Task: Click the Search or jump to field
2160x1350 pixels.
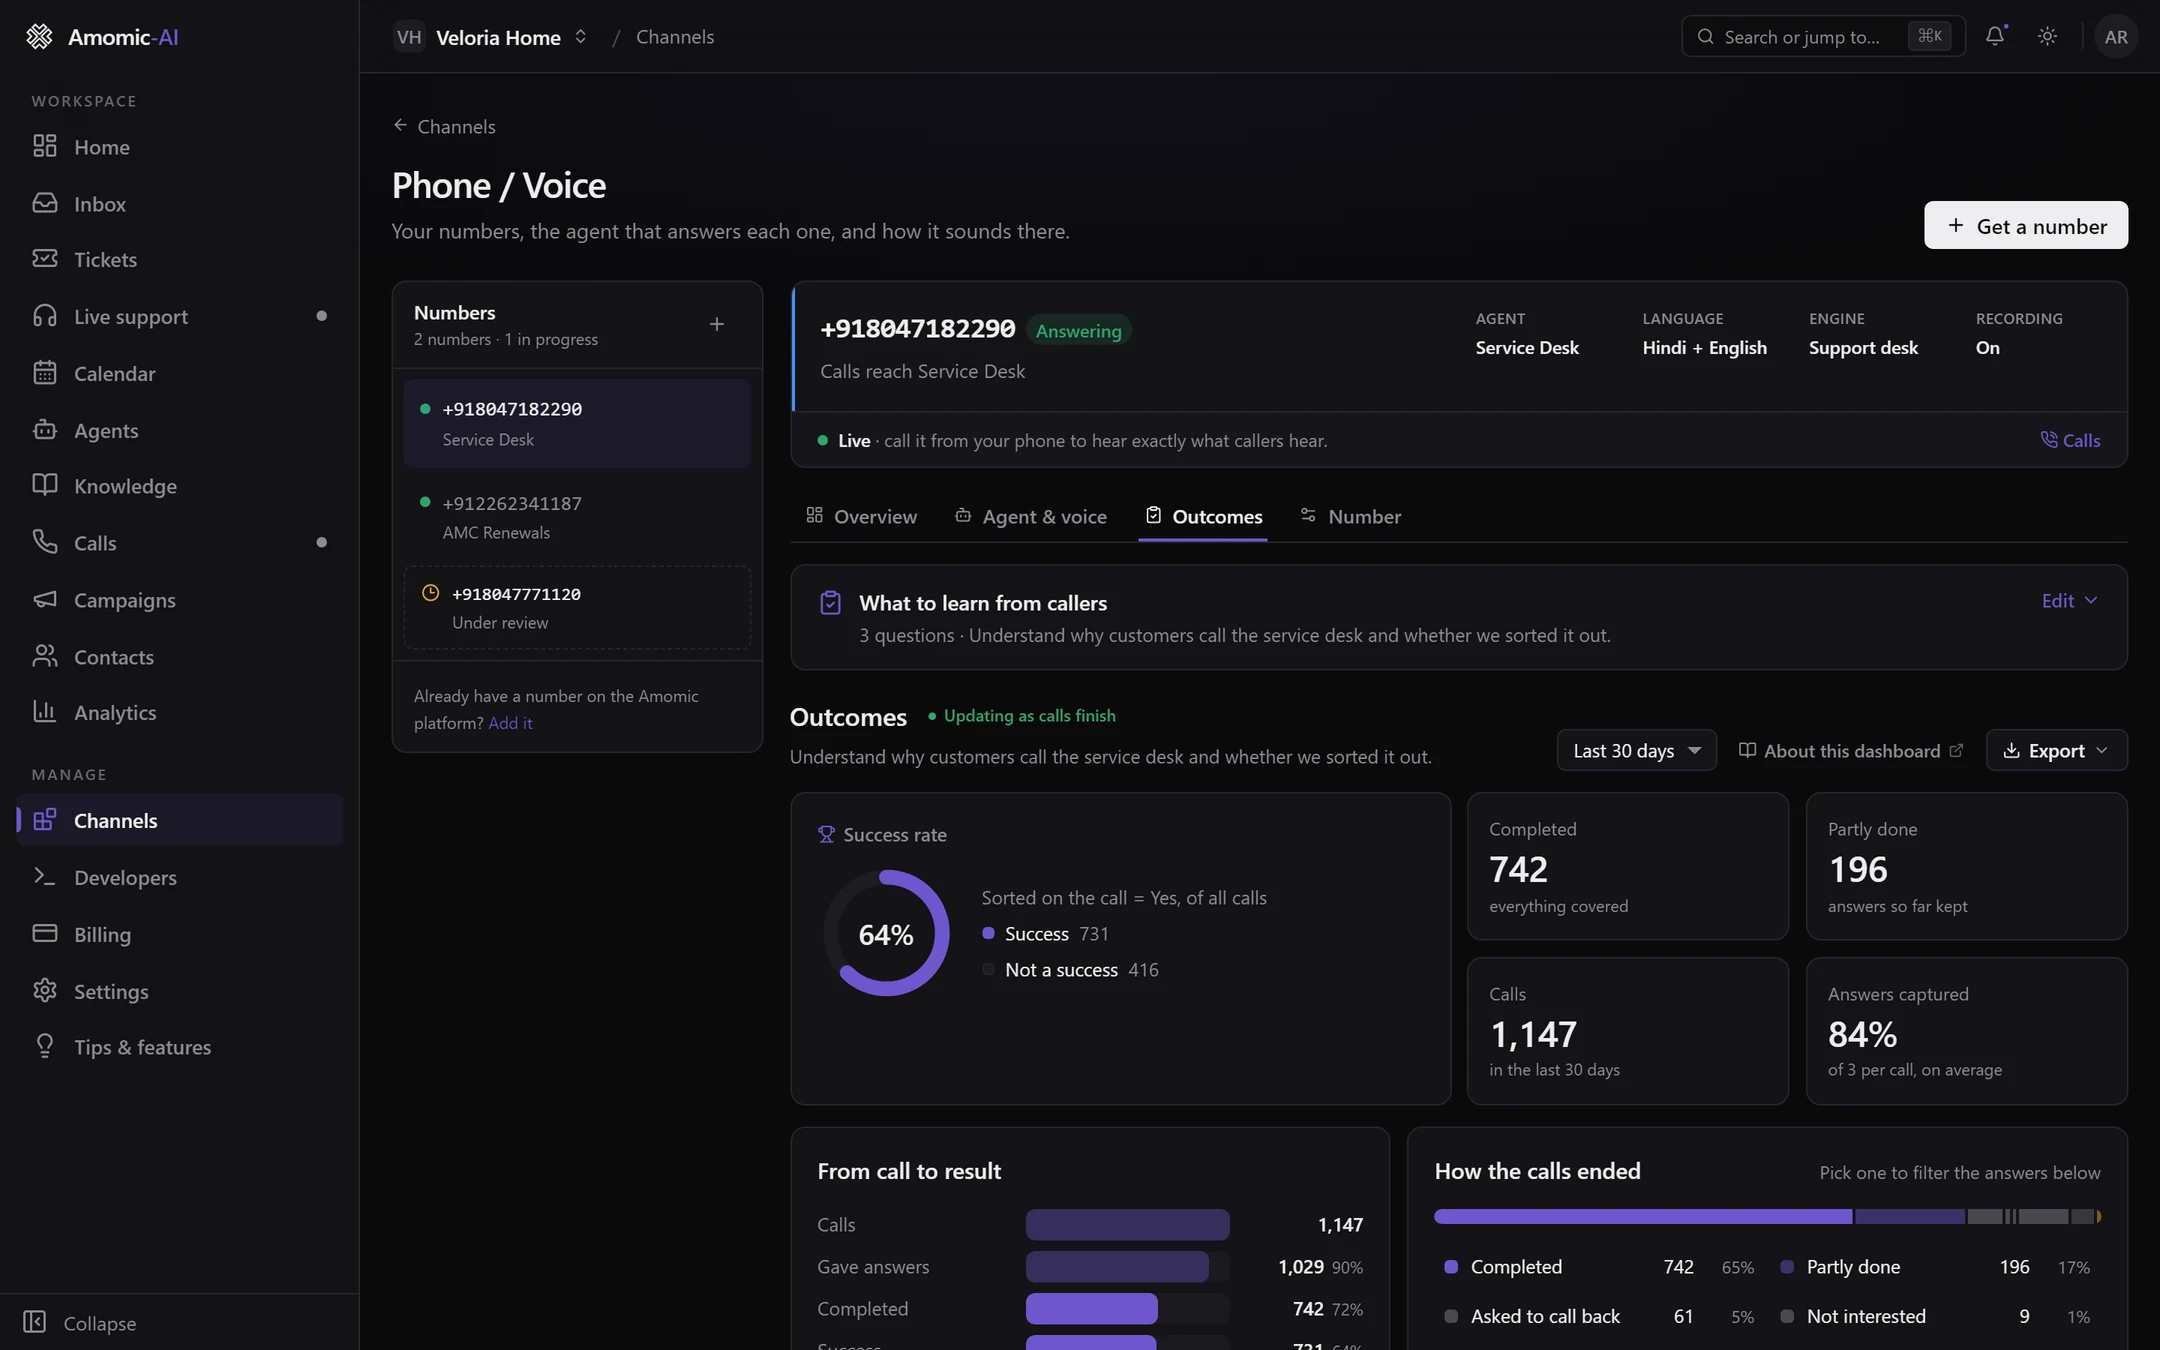Action: pyautogui.click(x=1823, y=36)
